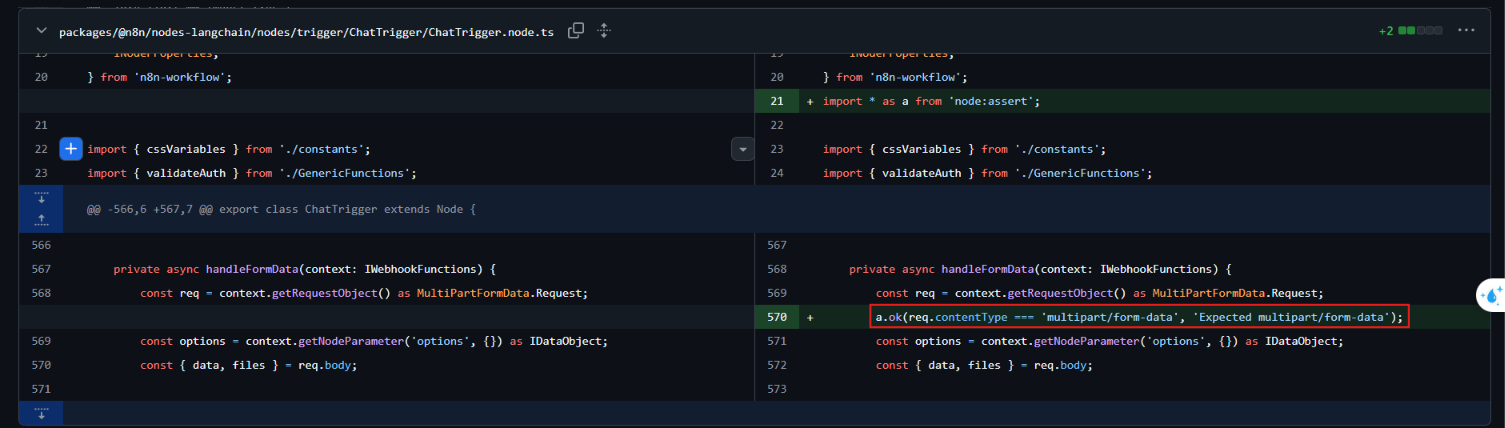This screenshot has height=428, width=1505.
Task: Click left 'import { validateAuth }' line
Action: [252, 173]
